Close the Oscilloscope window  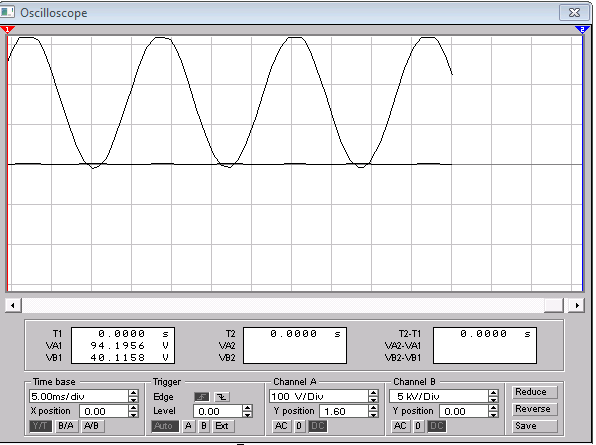574,13
